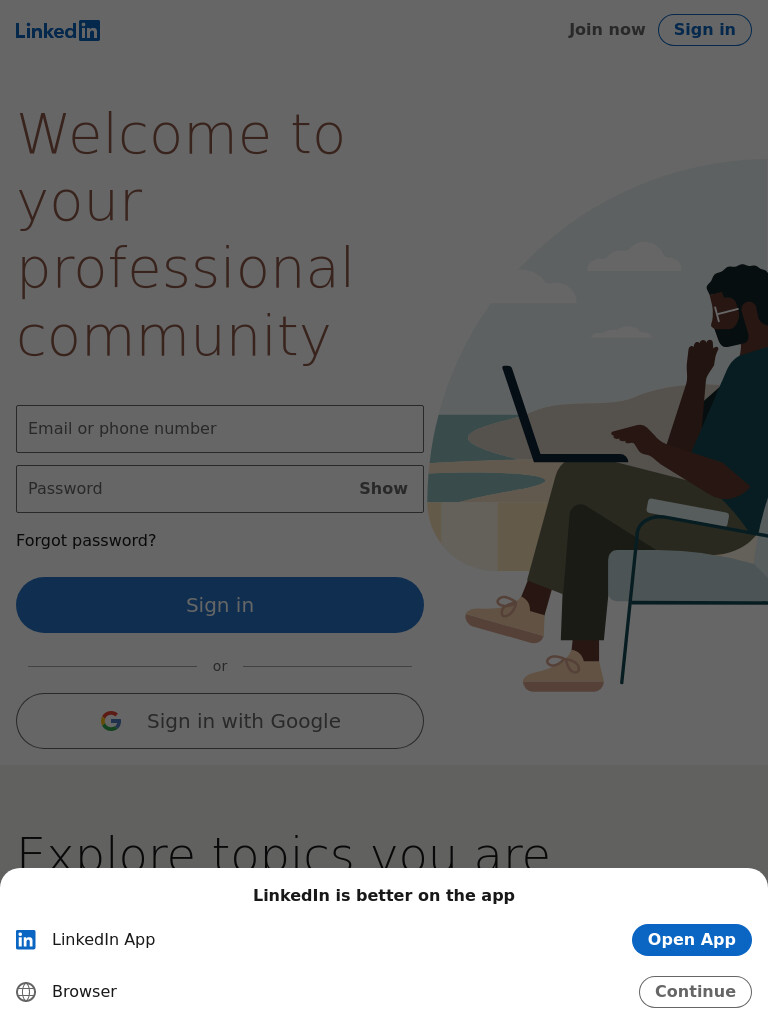
Task: Toggle Show password visibility
Action: coord(383,488)
